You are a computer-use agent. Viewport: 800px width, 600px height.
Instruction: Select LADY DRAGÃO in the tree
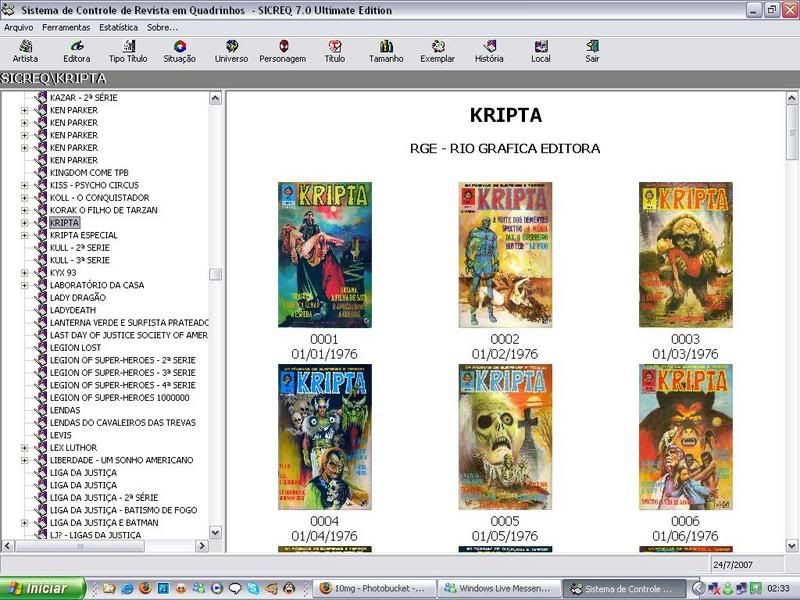pos(78,297)
